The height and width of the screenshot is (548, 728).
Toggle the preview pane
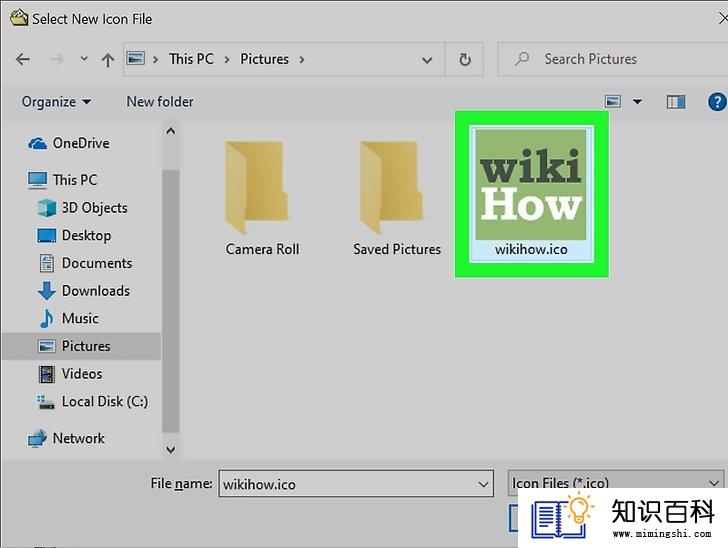tap(676, 102)
